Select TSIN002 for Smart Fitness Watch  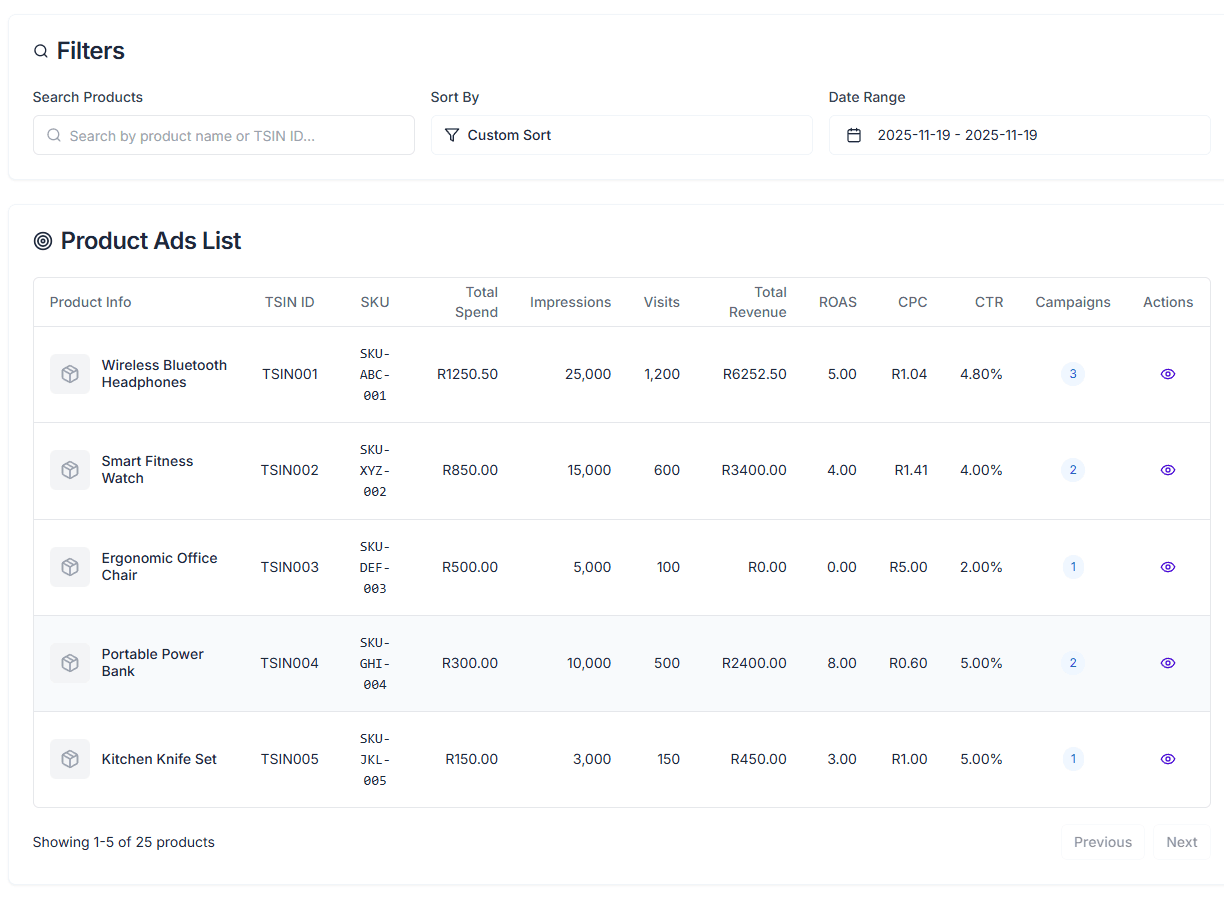point(289,470)
